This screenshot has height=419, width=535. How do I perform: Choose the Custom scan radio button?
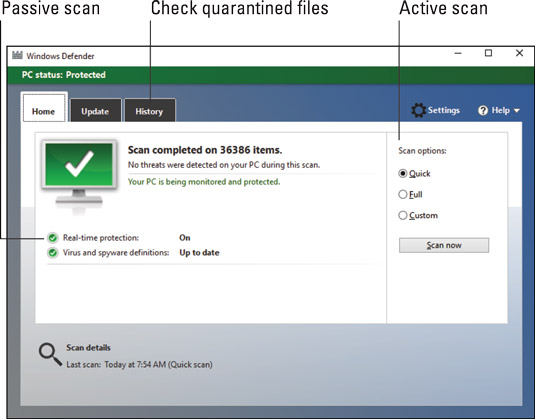[403, 215]
